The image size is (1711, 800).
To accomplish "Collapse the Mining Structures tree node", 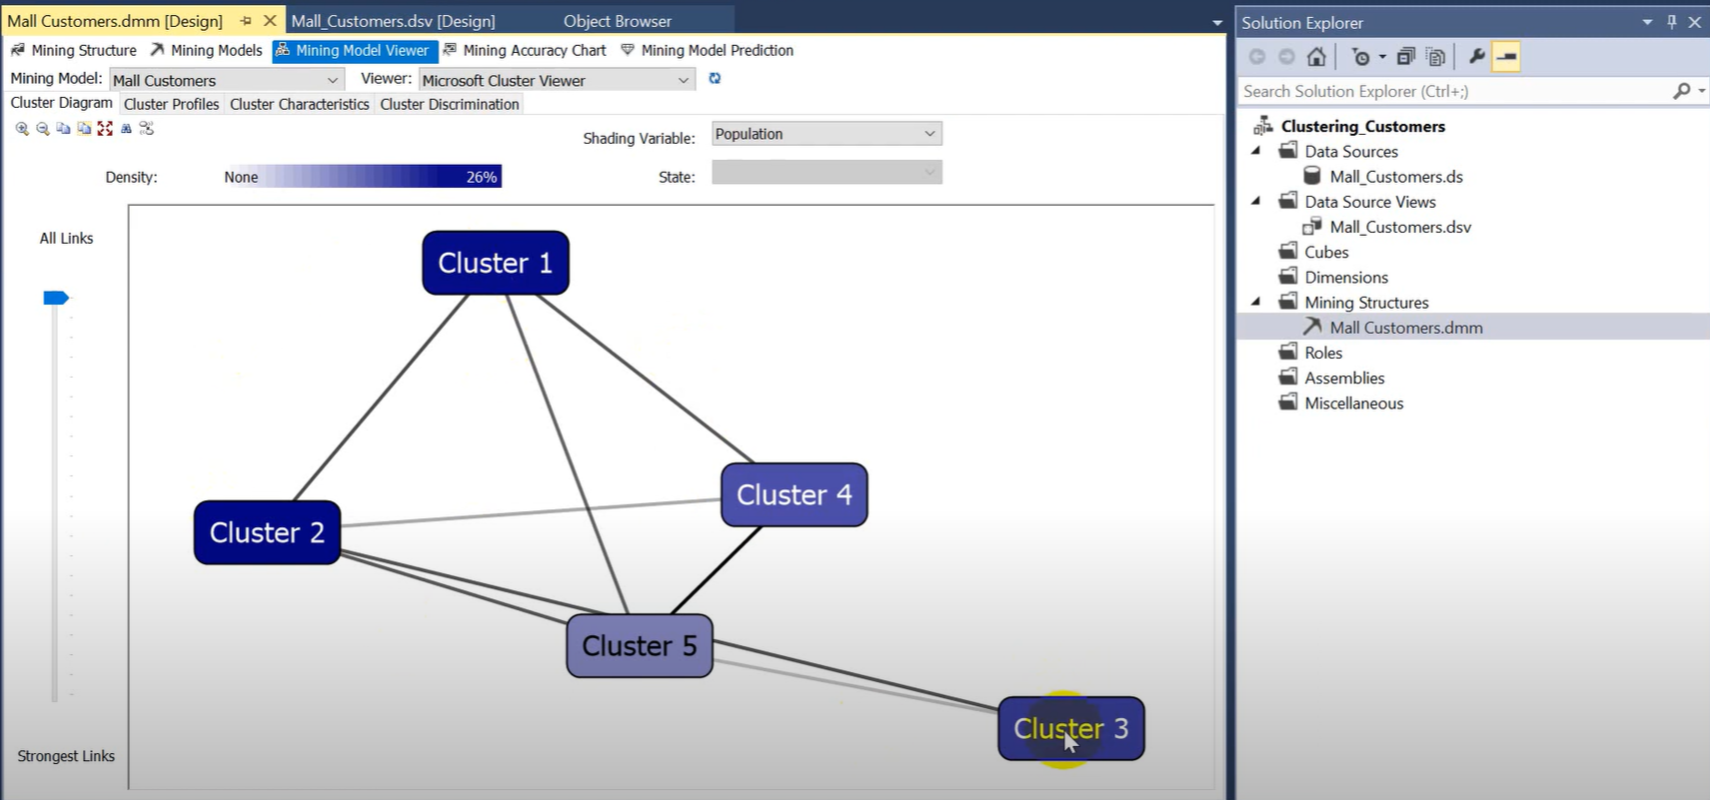I will click(x=1256, y=302).
